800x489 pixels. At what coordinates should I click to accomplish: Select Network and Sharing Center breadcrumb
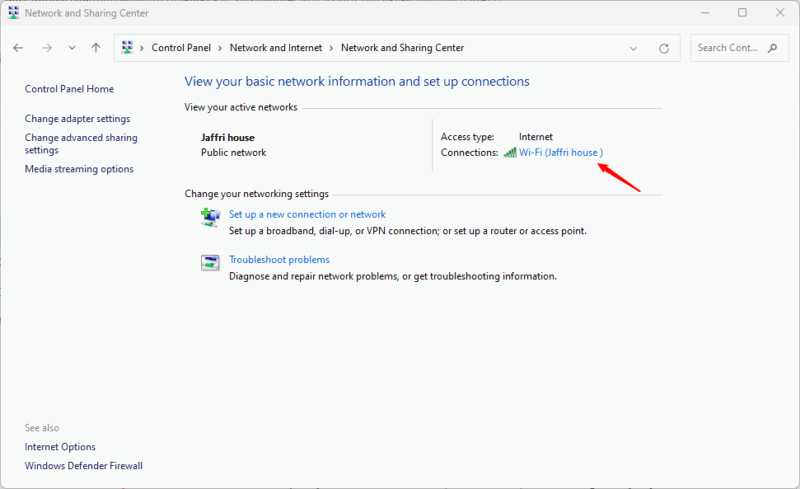tap(402, 47)
